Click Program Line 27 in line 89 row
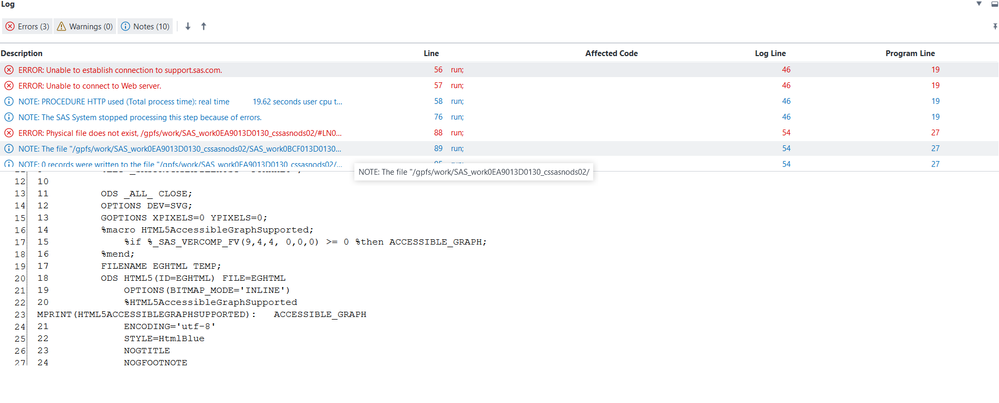Screen dimensions: 999x403 935,148
